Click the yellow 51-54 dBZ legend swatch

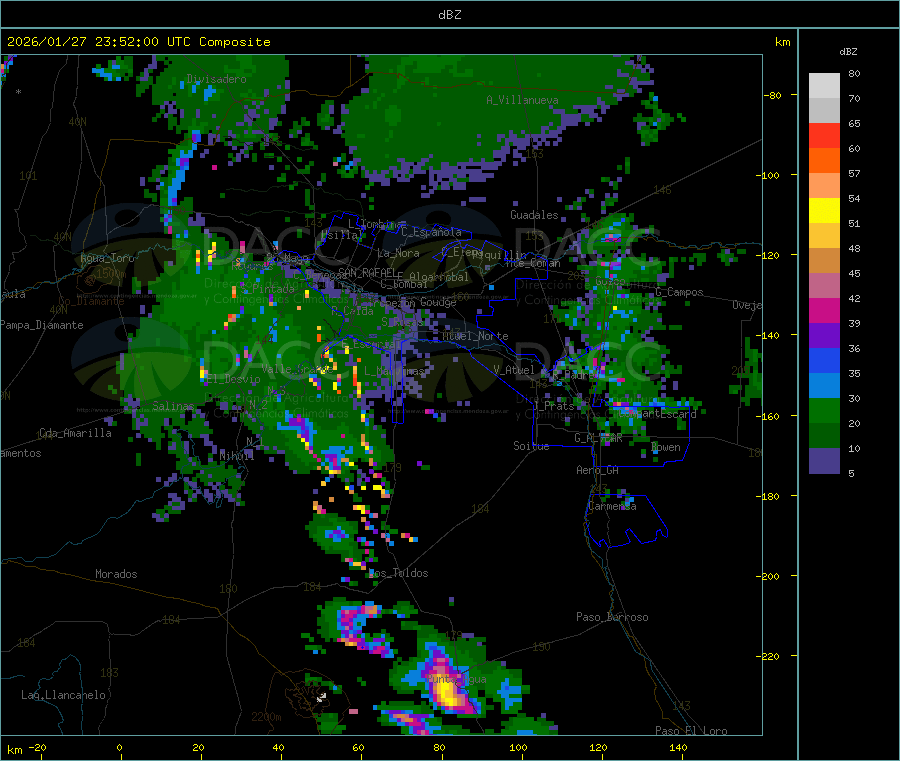click(x=824, y=211)
